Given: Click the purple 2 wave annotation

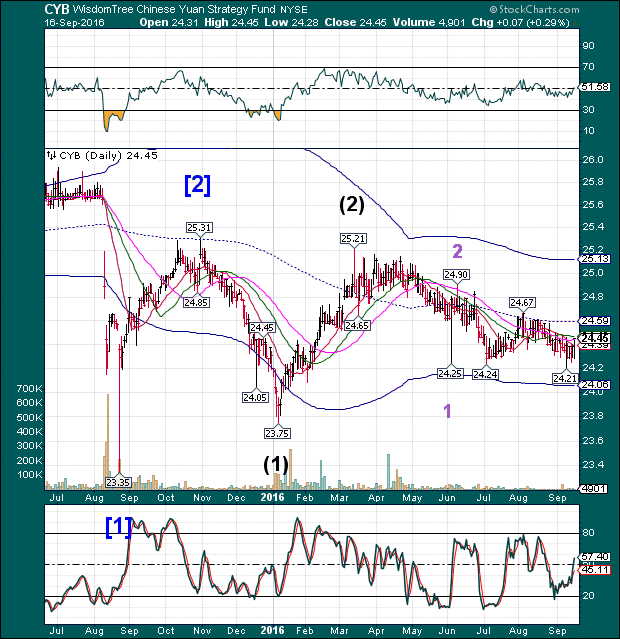Looking at the screenshot, I should point(458,251).
